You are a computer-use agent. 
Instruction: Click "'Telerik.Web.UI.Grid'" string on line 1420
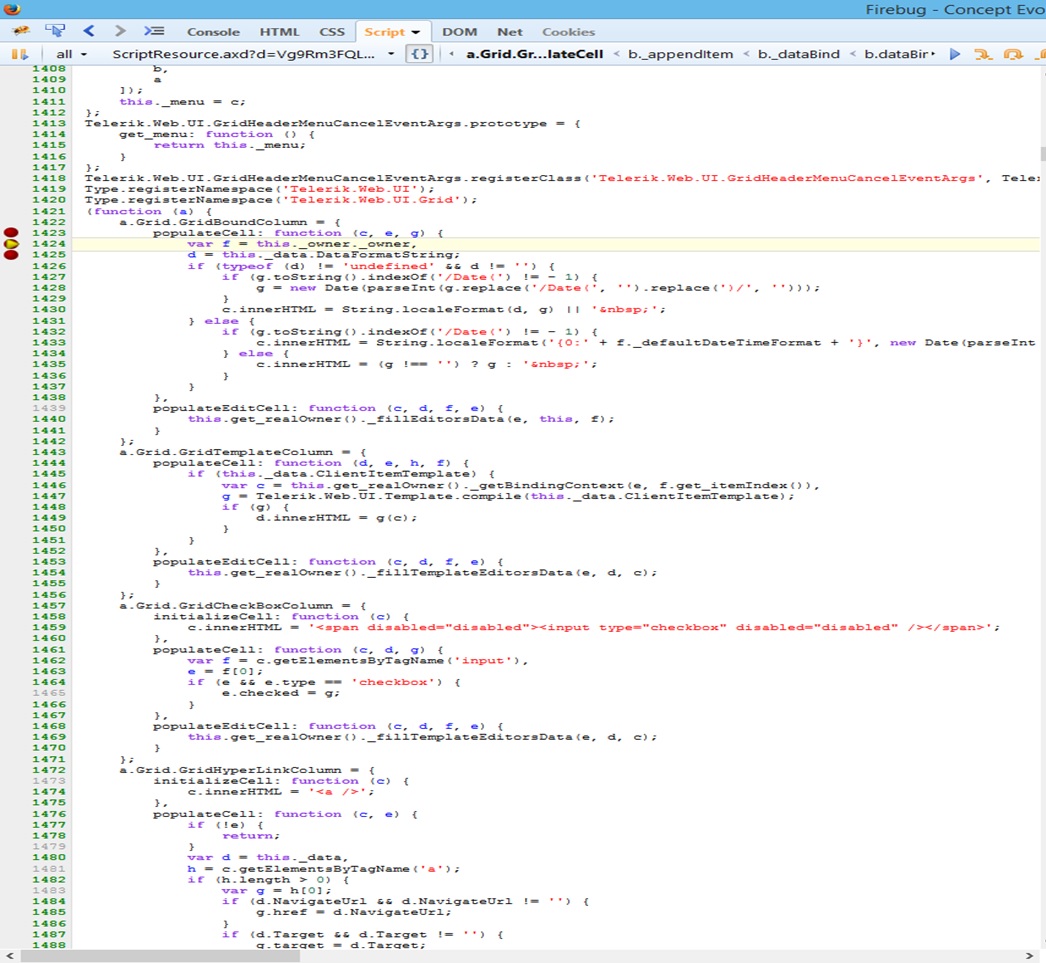[x=372, y=200]
